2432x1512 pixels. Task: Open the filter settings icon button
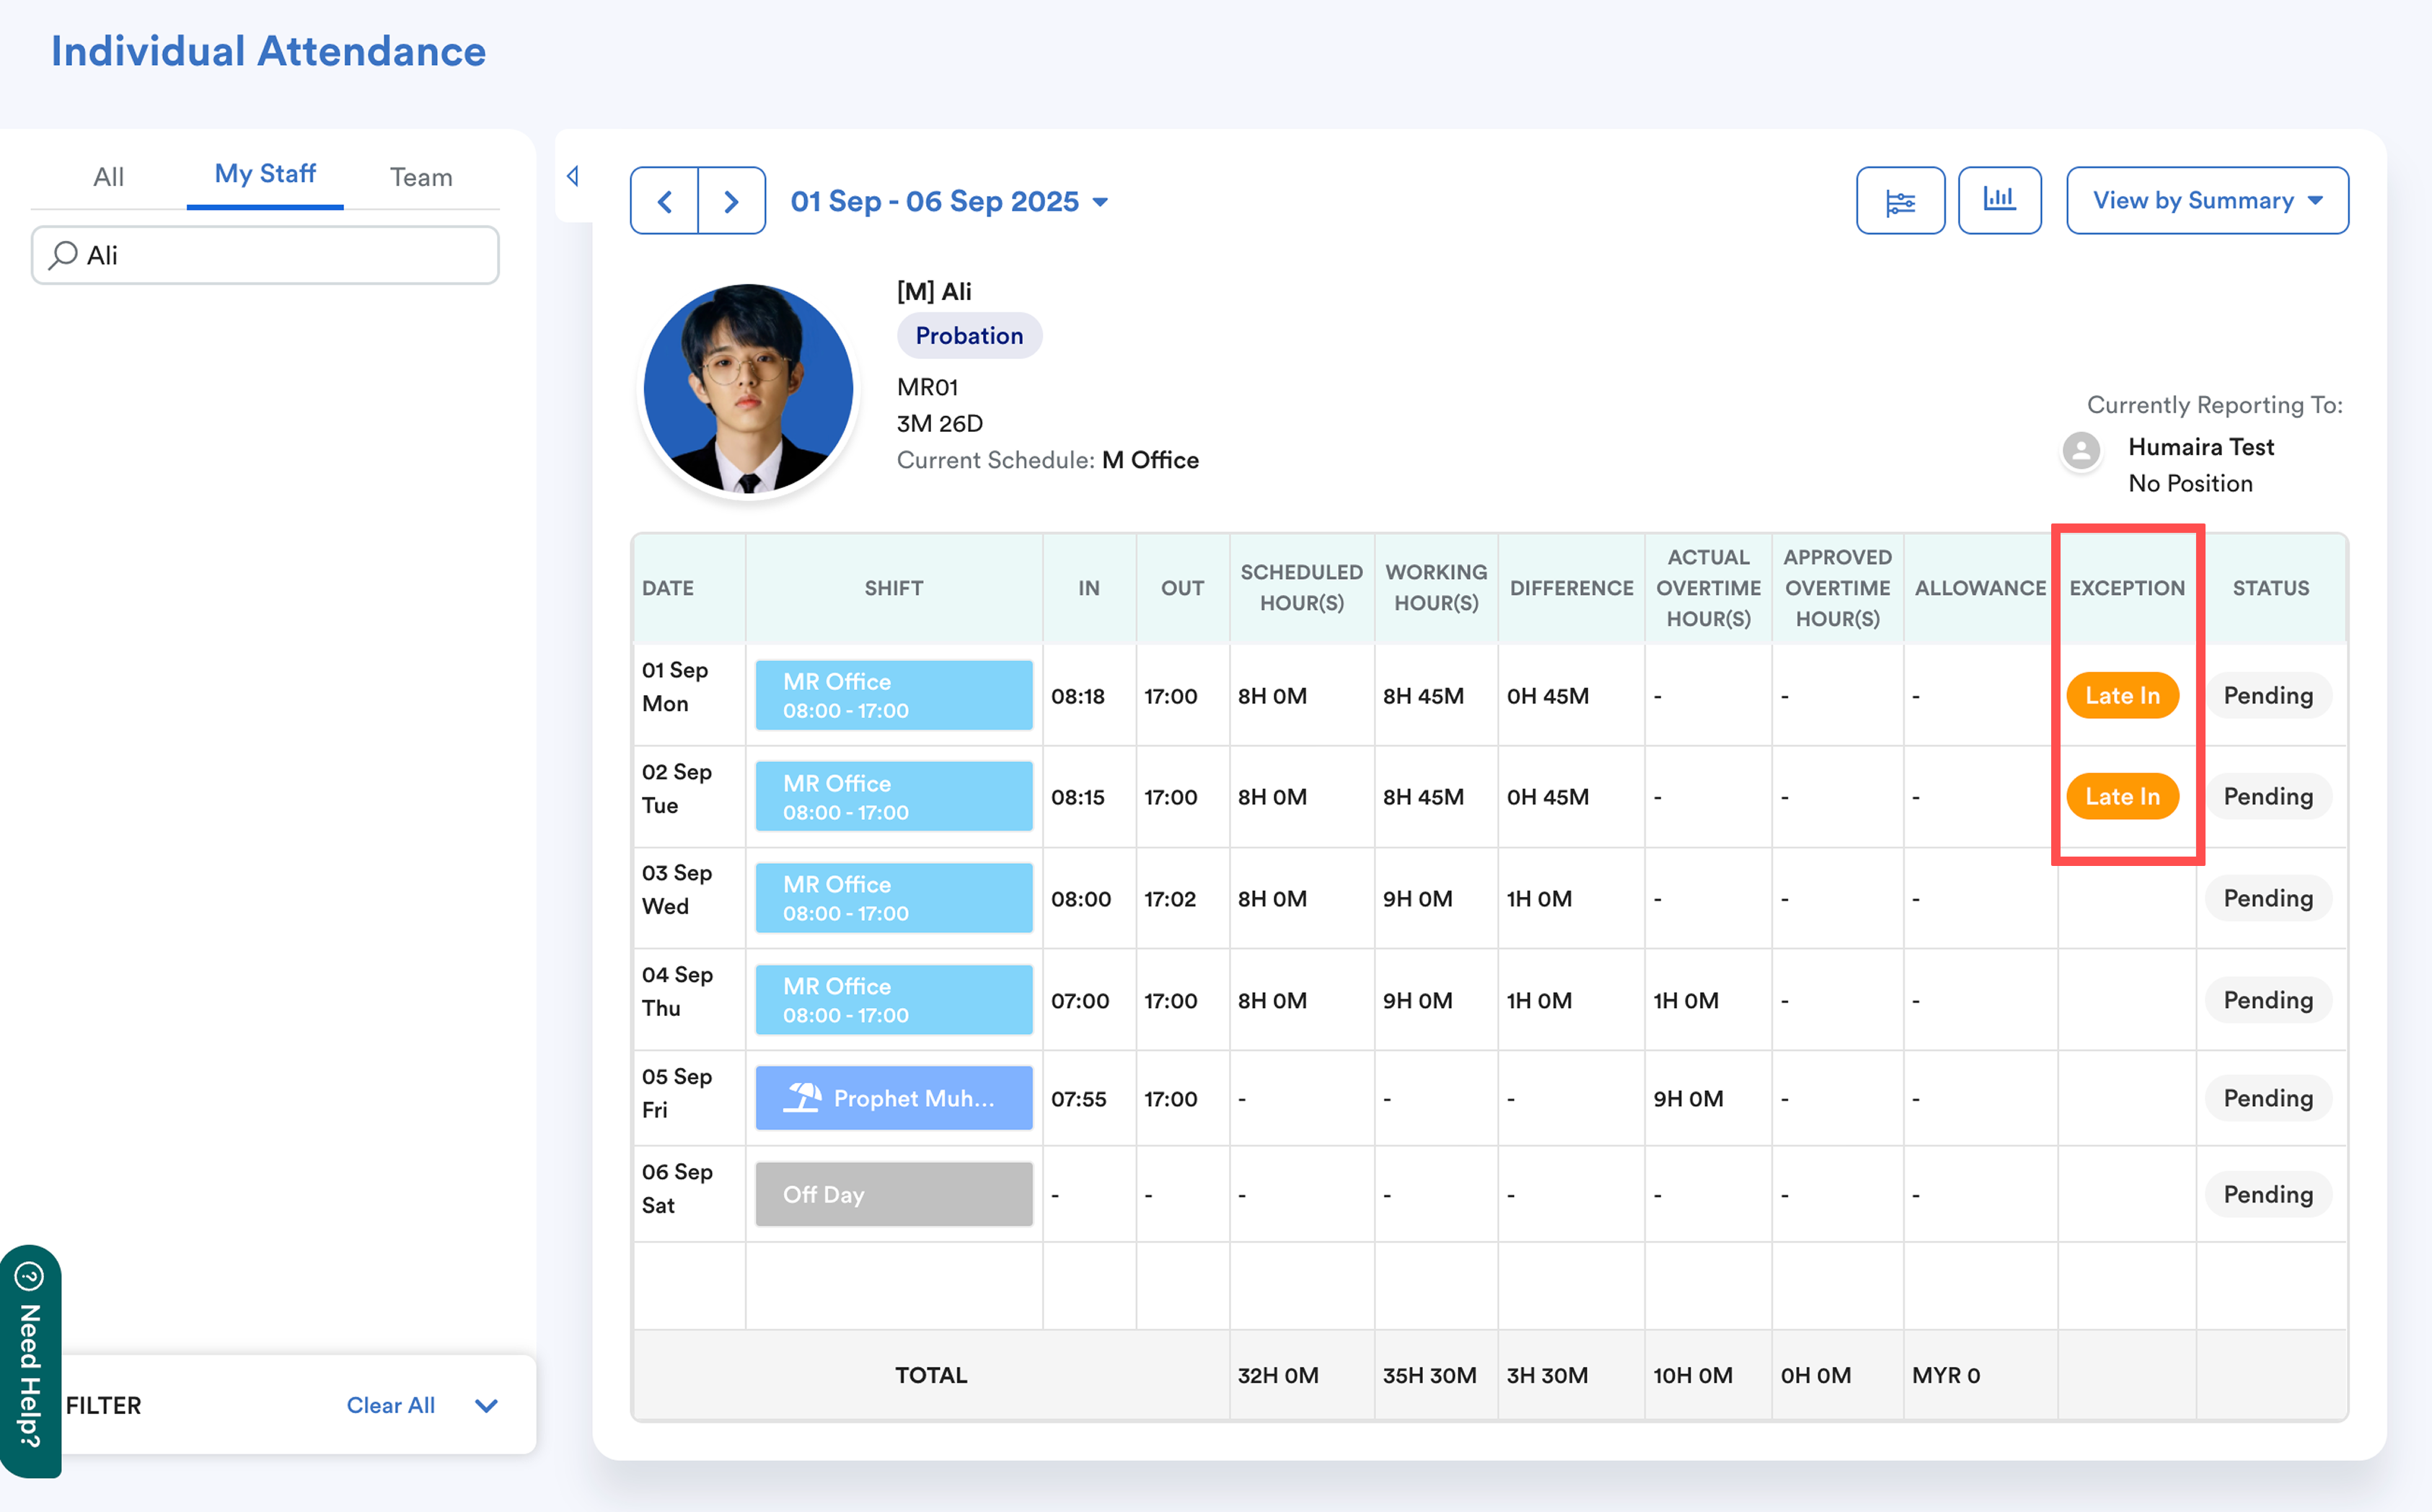[1900, 201]
